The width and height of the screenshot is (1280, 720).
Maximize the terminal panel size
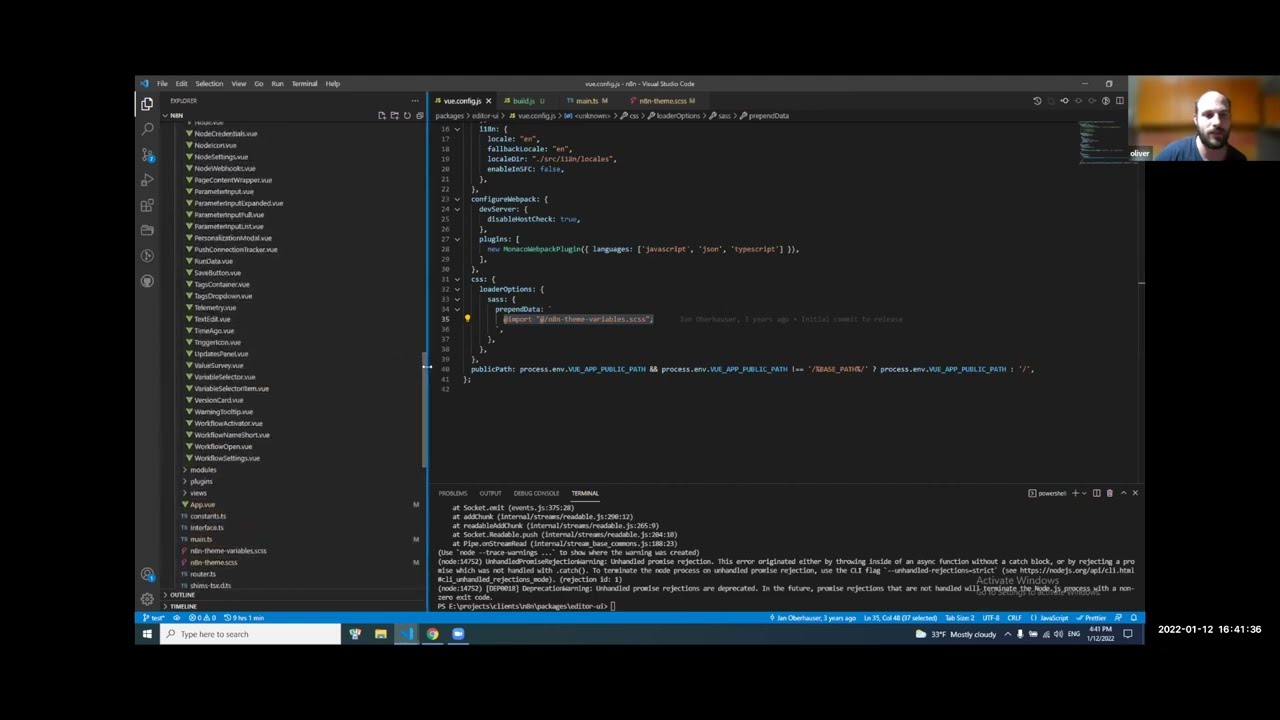pos(1122,493)
